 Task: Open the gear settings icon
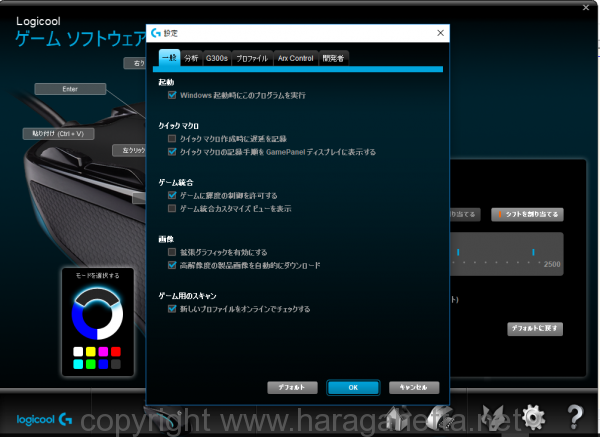pyautogui.click(x=533, y=418)
